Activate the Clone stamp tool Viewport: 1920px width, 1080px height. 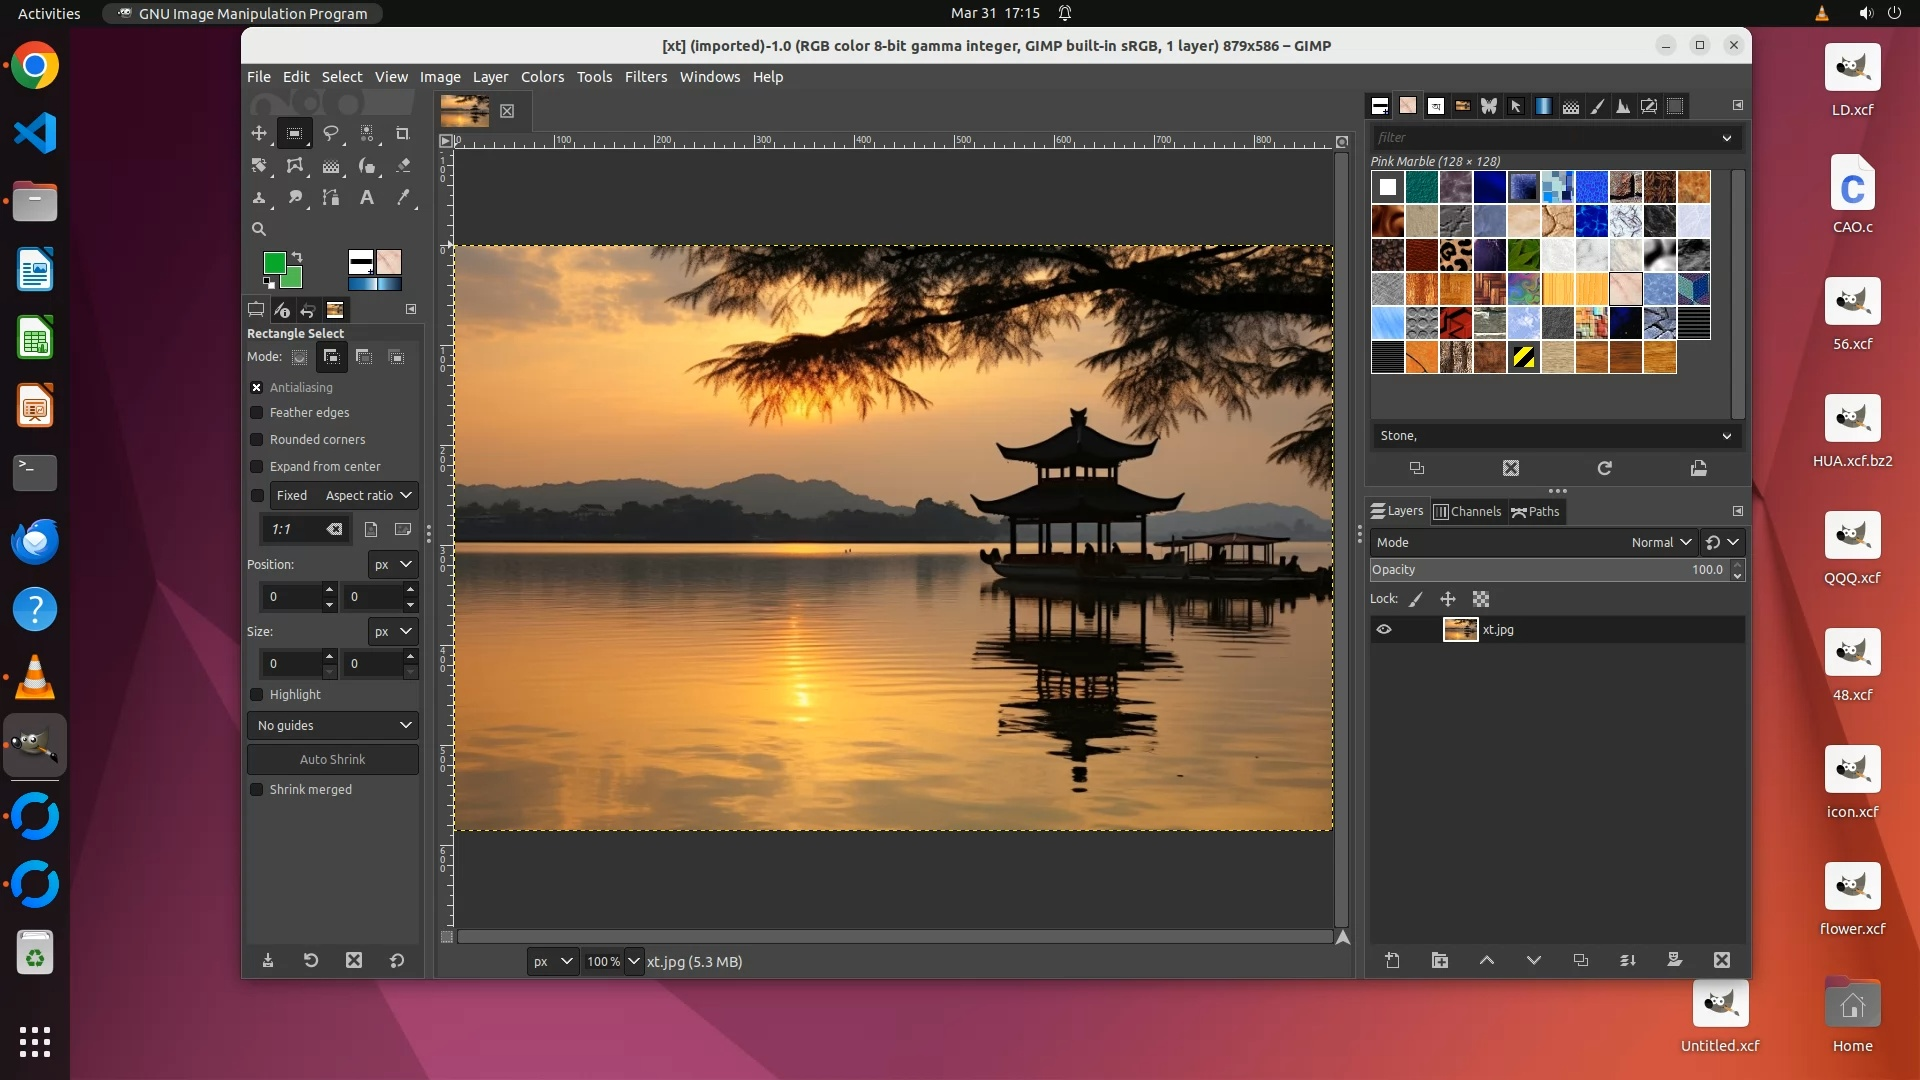tap(259, 198)
